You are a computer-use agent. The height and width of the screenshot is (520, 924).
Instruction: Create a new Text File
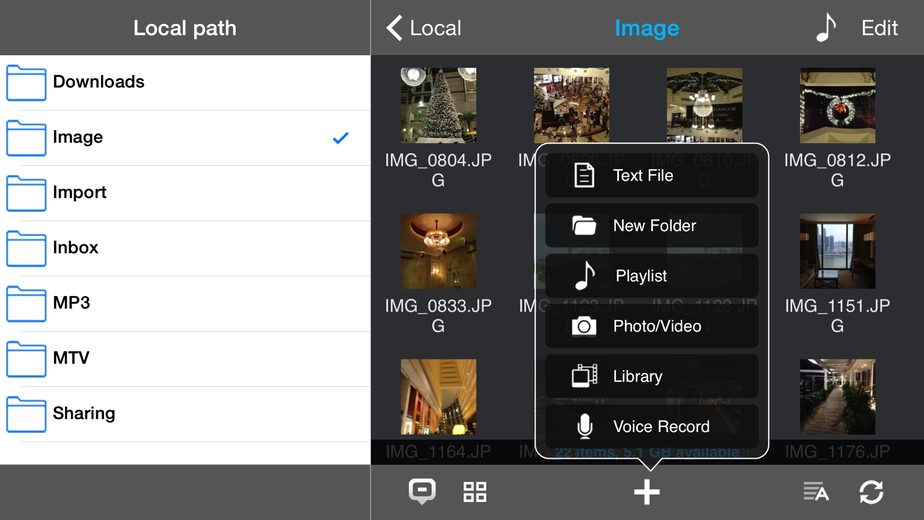(x=652, y=175)
